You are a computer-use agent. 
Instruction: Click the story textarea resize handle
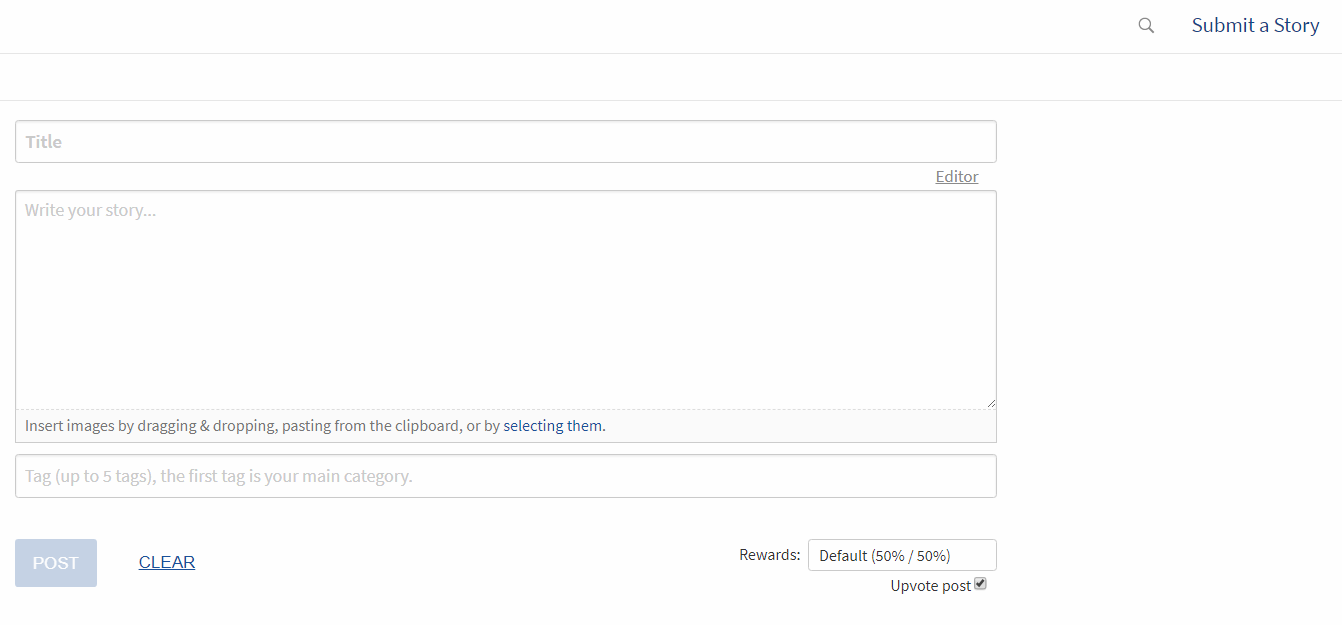(x=991, y=403)
